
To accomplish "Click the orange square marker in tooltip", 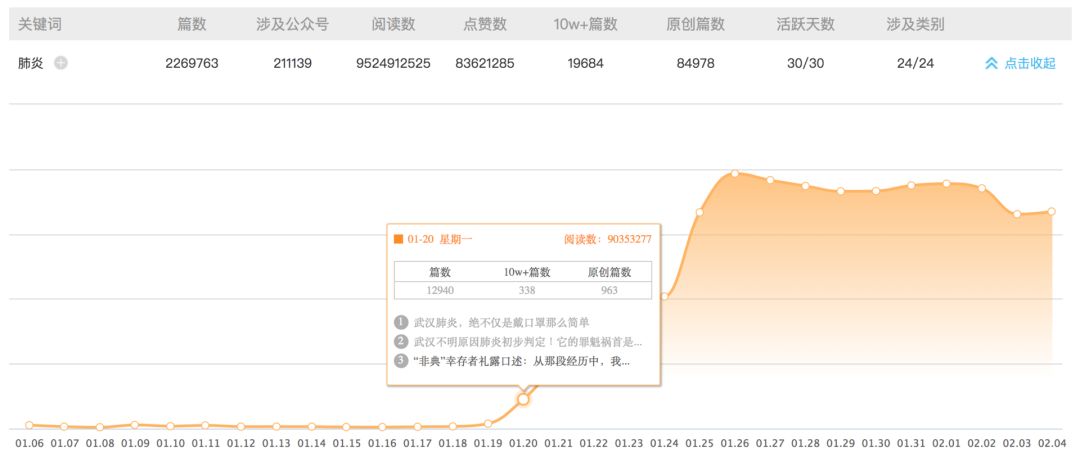I will pos(398,239).
